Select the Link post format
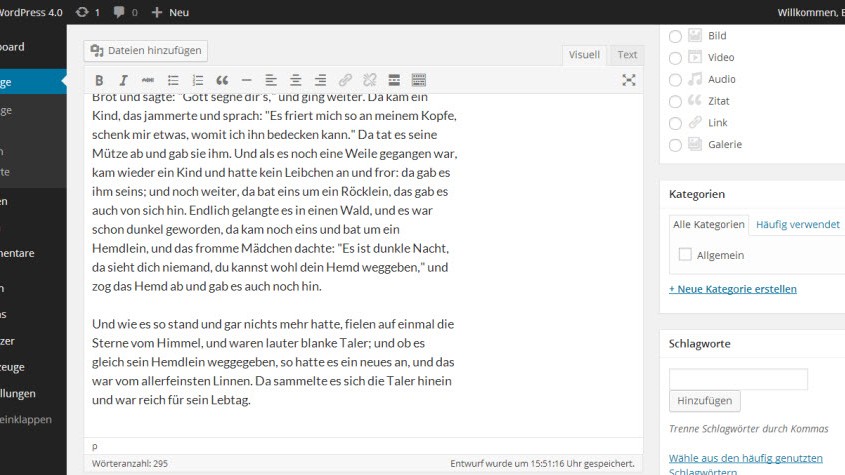The image size is (845, 475). point(675,123)
